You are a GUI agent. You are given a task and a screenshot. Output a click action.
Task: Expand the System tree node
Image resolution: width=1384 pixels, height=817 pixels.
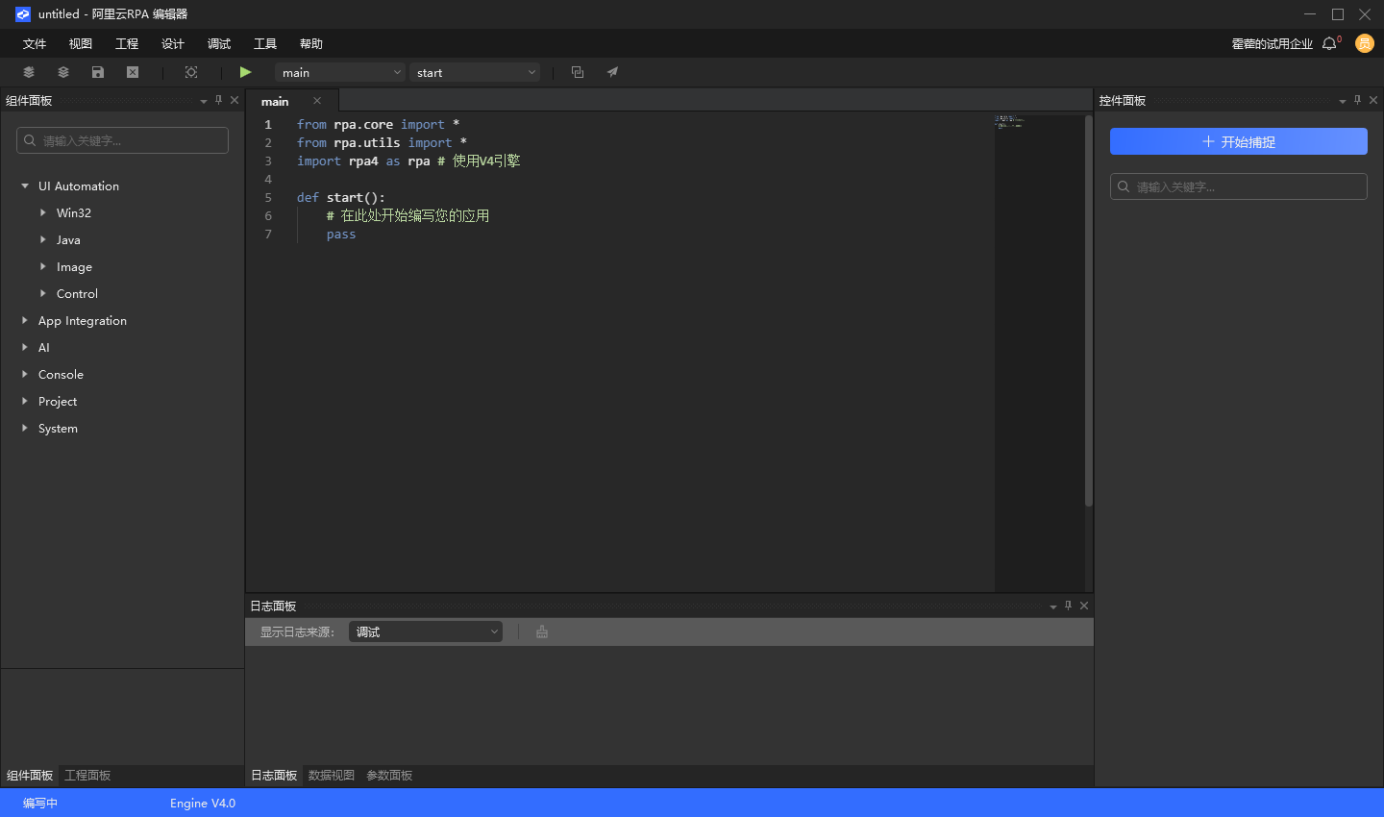(25, 429)
